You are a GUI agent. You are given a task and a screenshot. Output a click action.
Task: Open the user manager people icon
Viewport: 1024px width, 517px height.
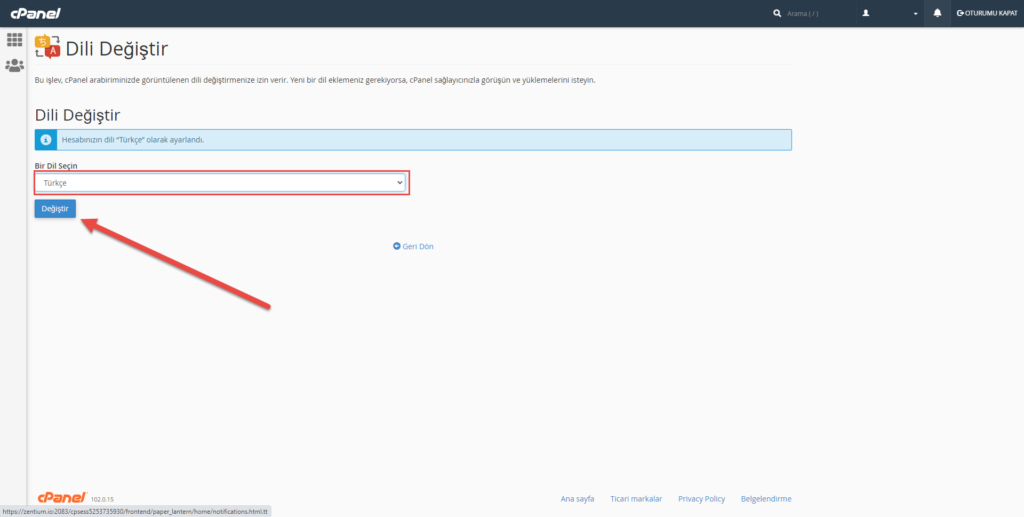[x=15, y=65]
